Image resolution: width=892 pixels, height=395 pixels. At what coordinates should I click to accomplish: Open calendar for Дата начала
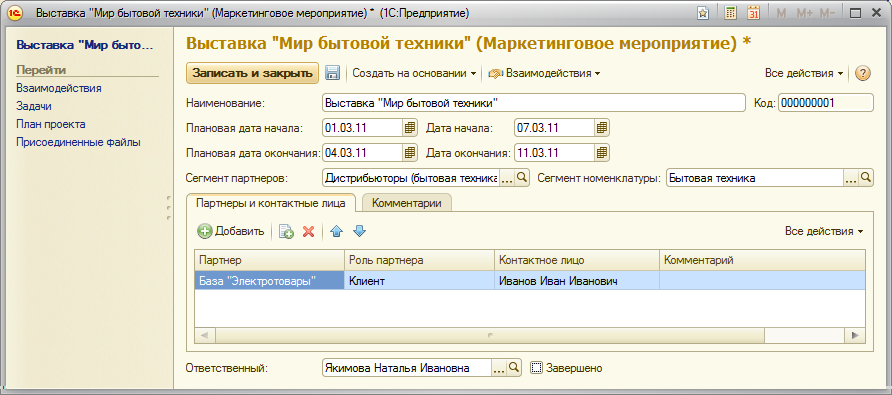[602, 128]
